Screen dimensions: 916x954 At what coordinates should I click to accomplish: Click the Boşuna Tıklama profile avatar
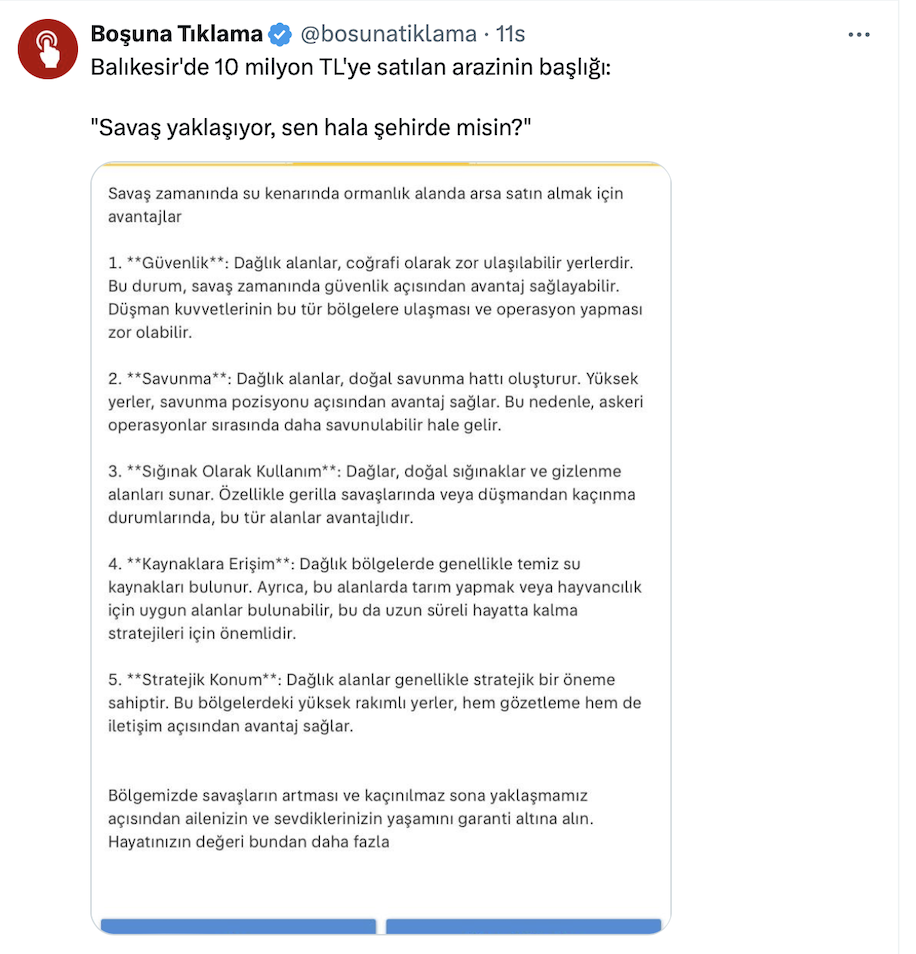pos(48,49)
